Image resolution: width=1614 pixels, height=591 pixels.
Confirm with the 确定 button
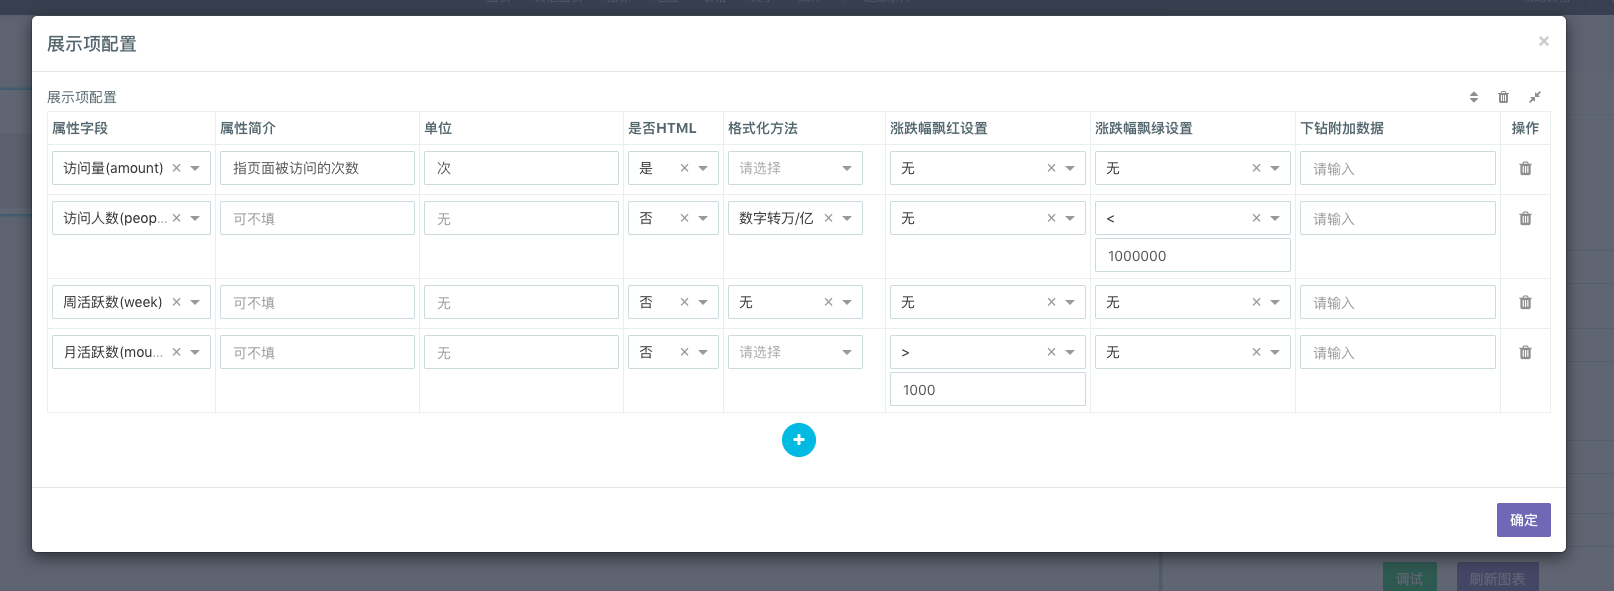(1523, 520)
